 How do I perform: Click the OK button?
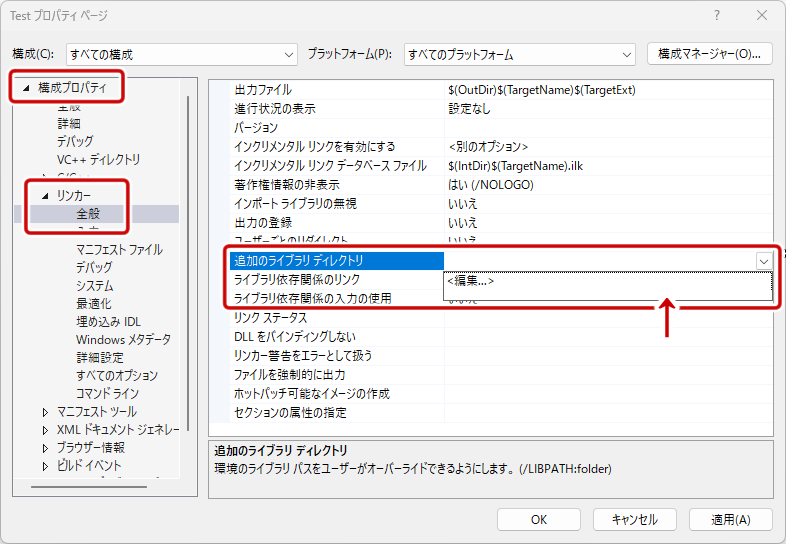point(539,520)
